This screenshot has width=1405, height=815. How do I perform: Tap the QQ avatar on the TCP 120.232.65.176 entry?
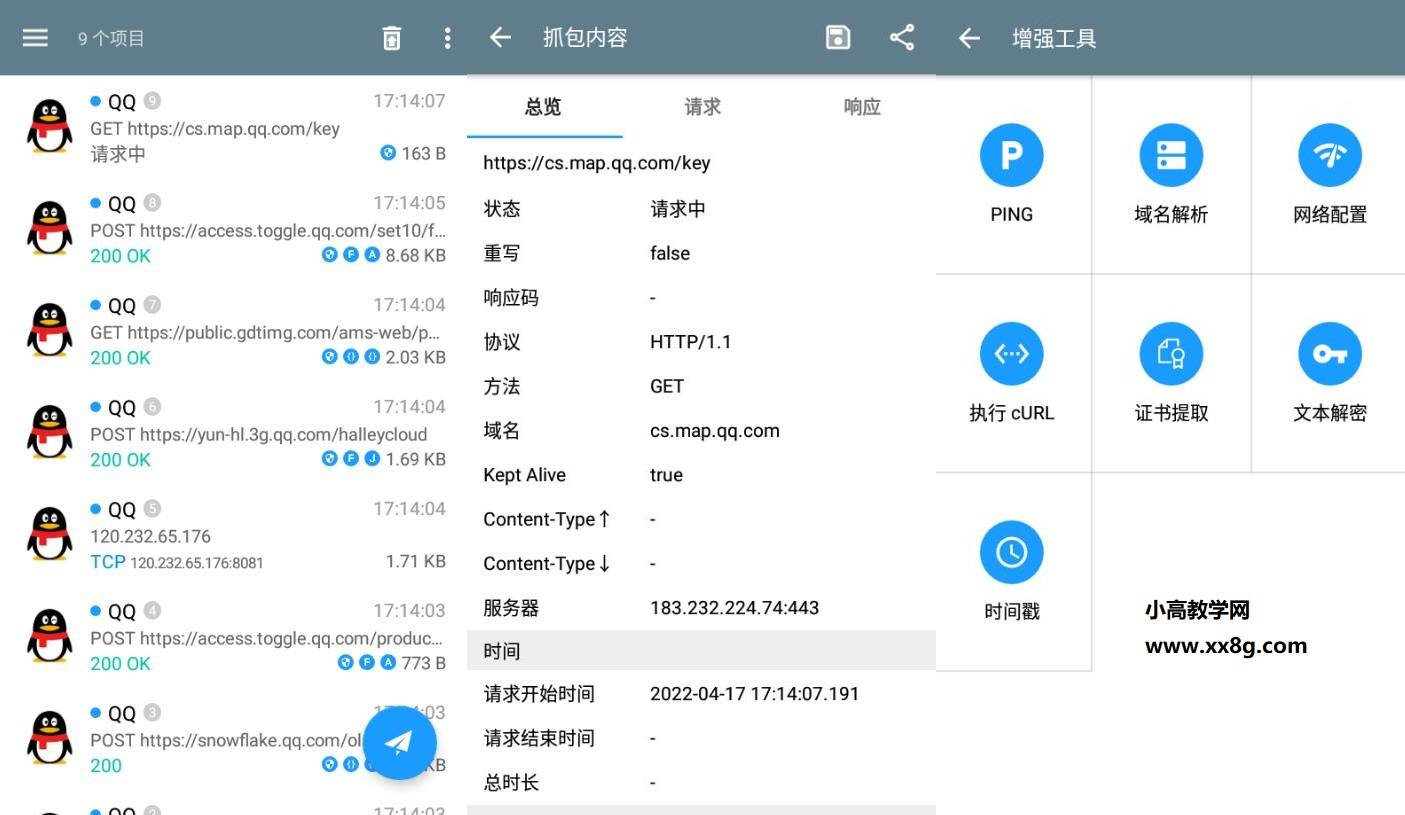pos(48,533)
